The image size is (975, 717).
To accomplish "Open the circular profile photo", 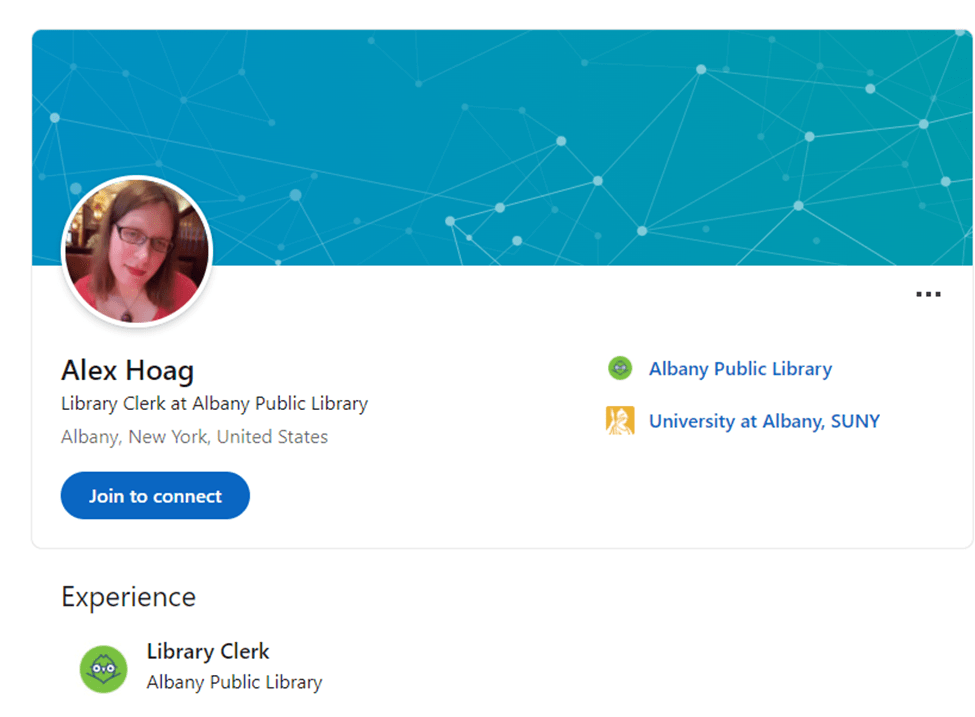I will 137,251.
